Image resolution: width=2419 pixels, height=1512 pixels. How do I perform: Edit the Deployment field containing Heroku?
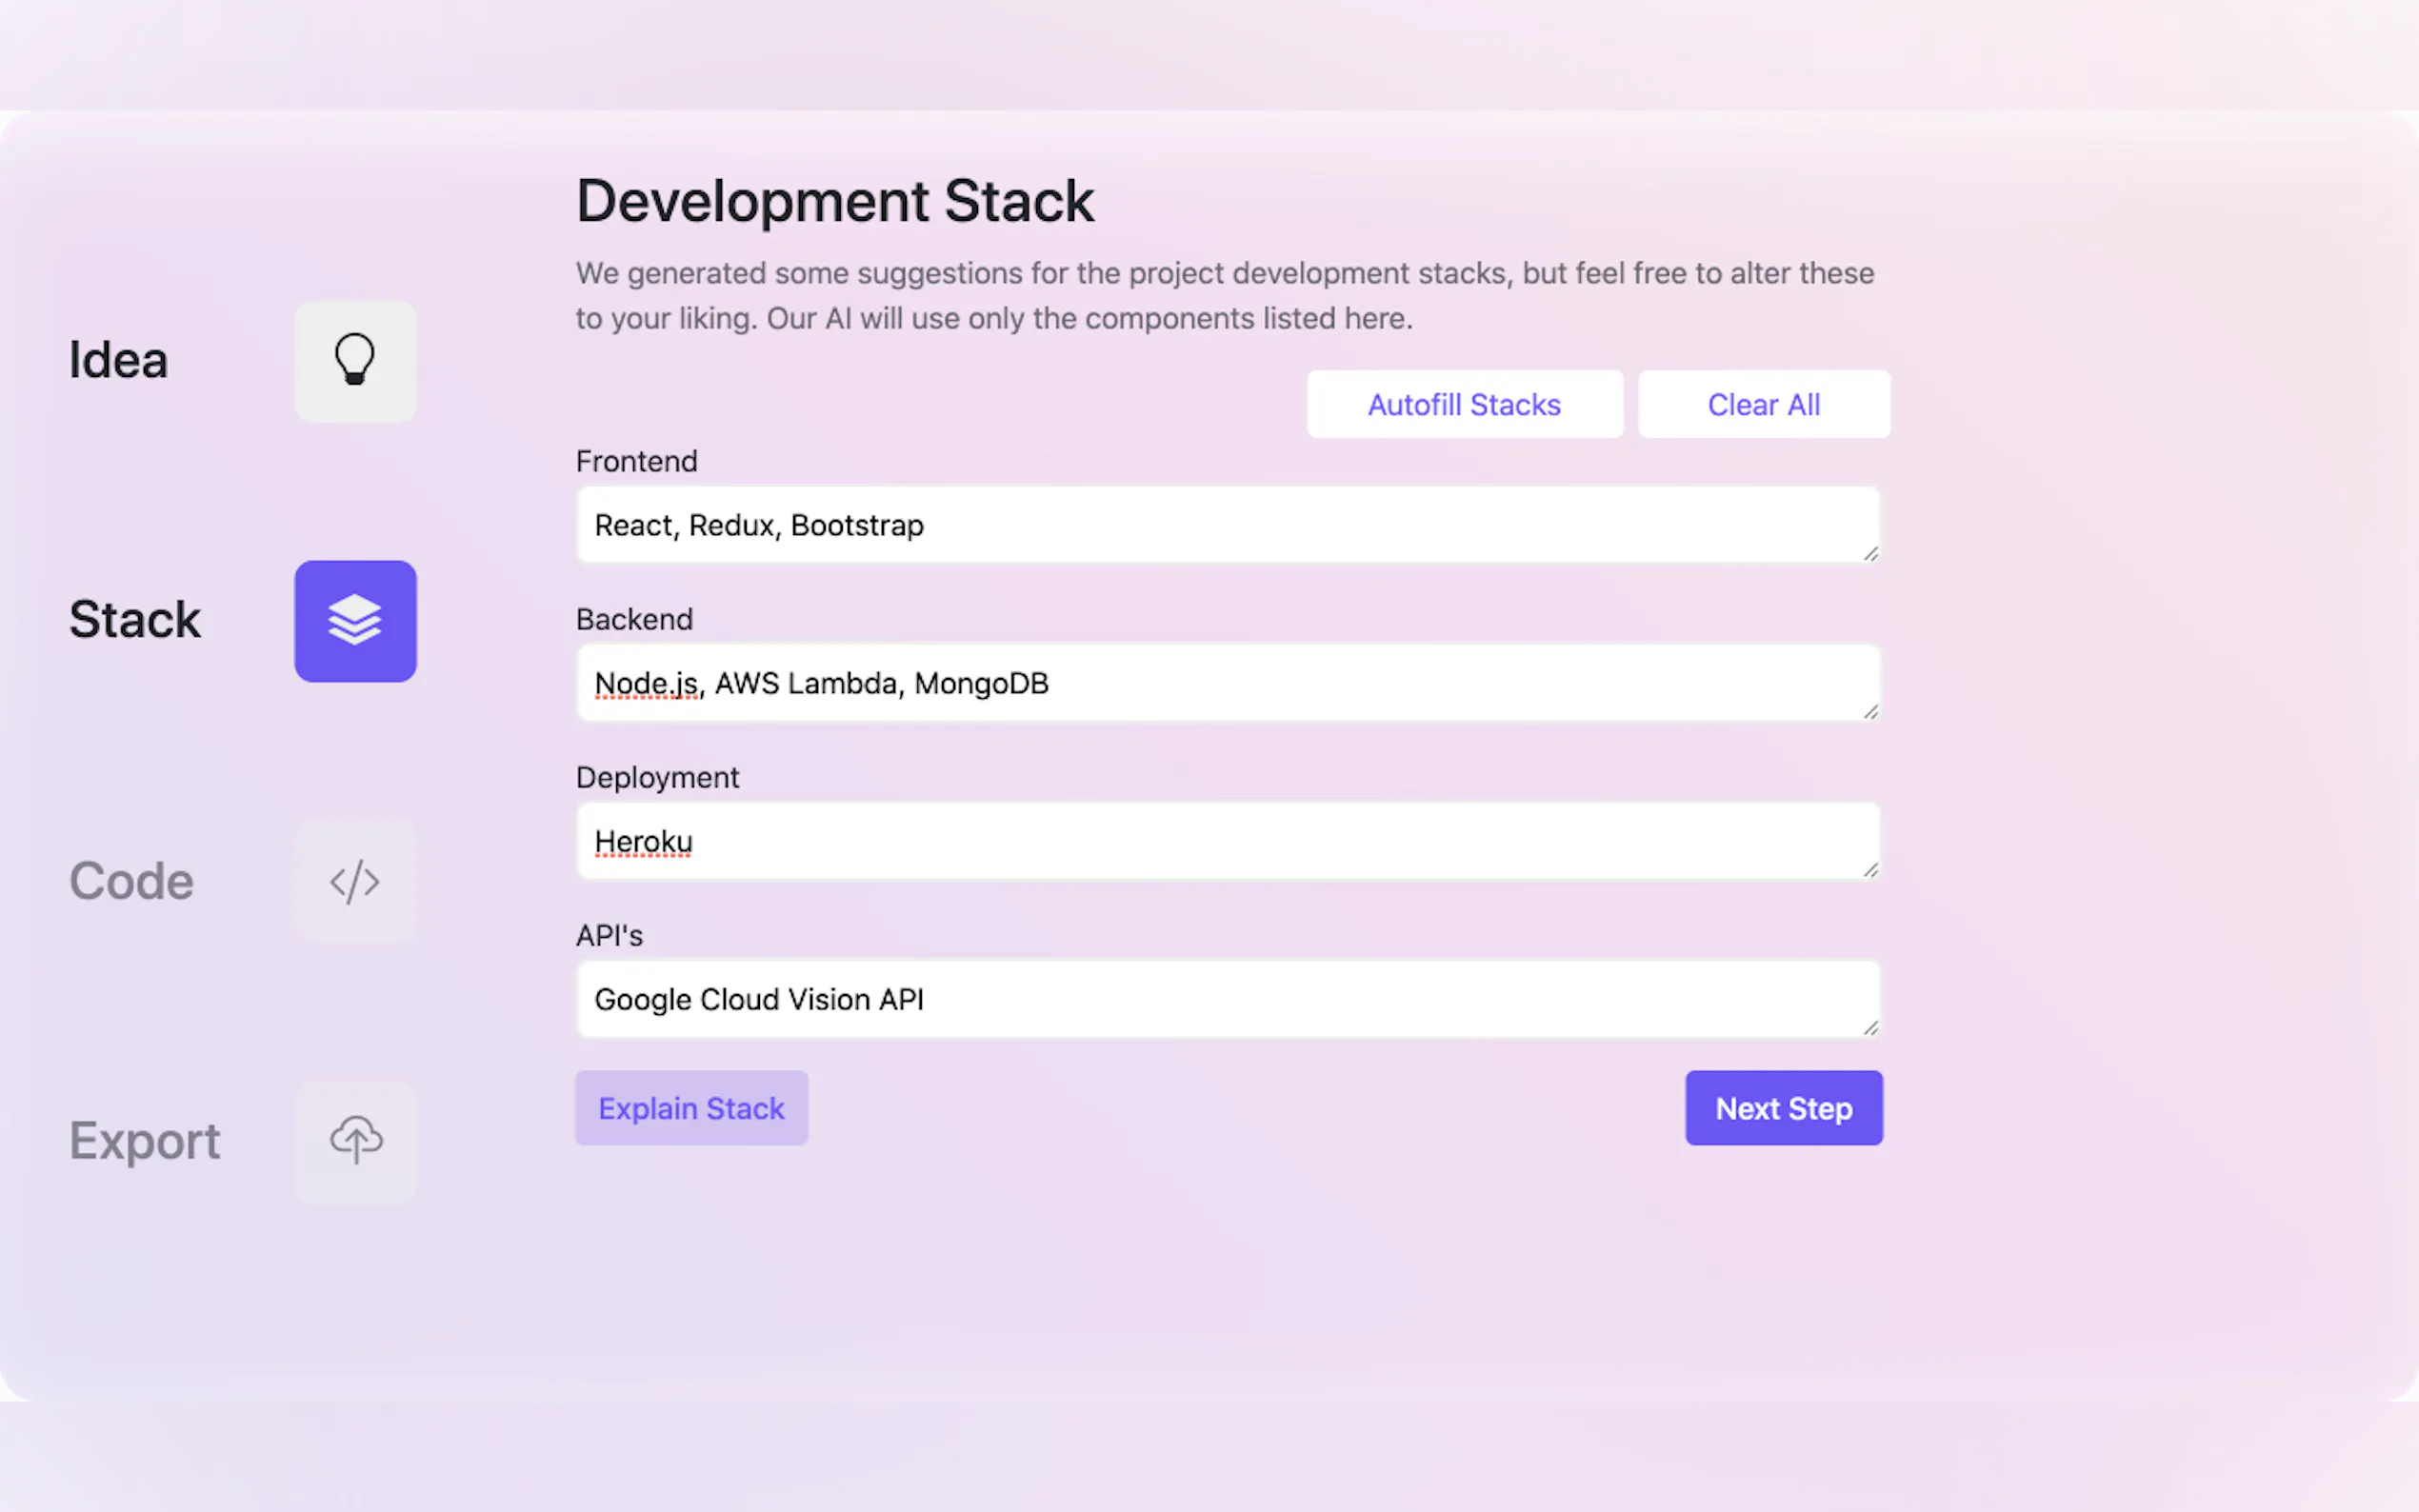coord(1227,841)
